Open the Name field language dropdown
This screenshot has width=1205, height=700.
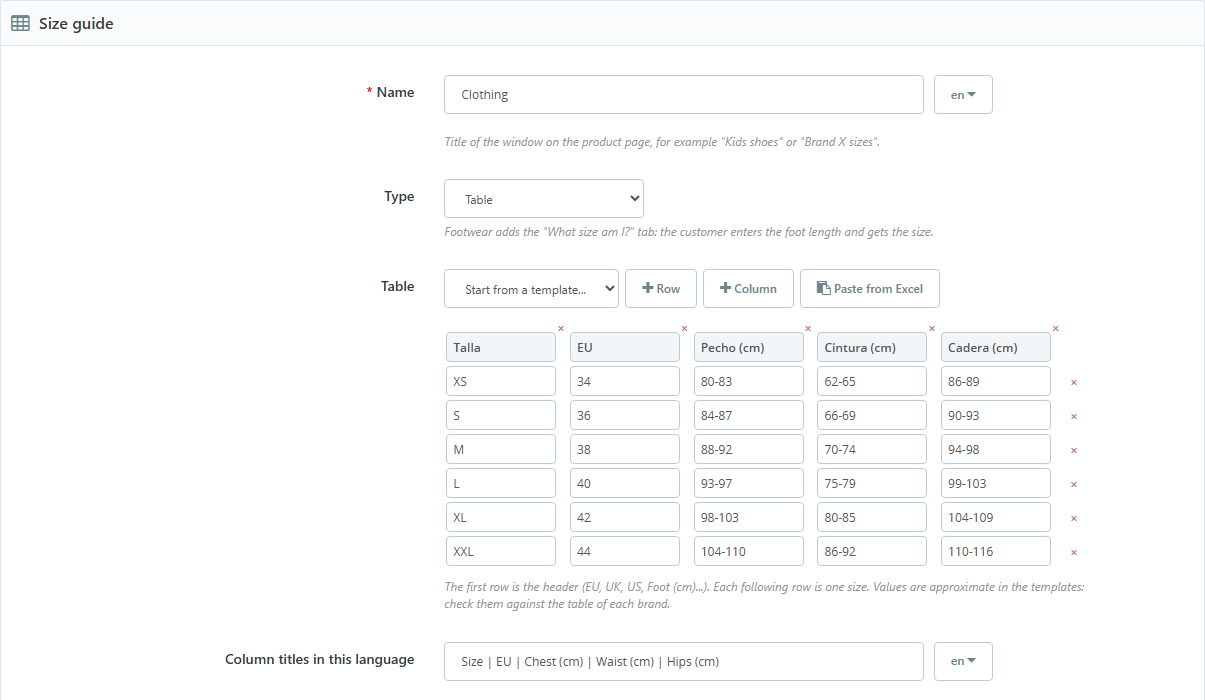coord(963,95)
